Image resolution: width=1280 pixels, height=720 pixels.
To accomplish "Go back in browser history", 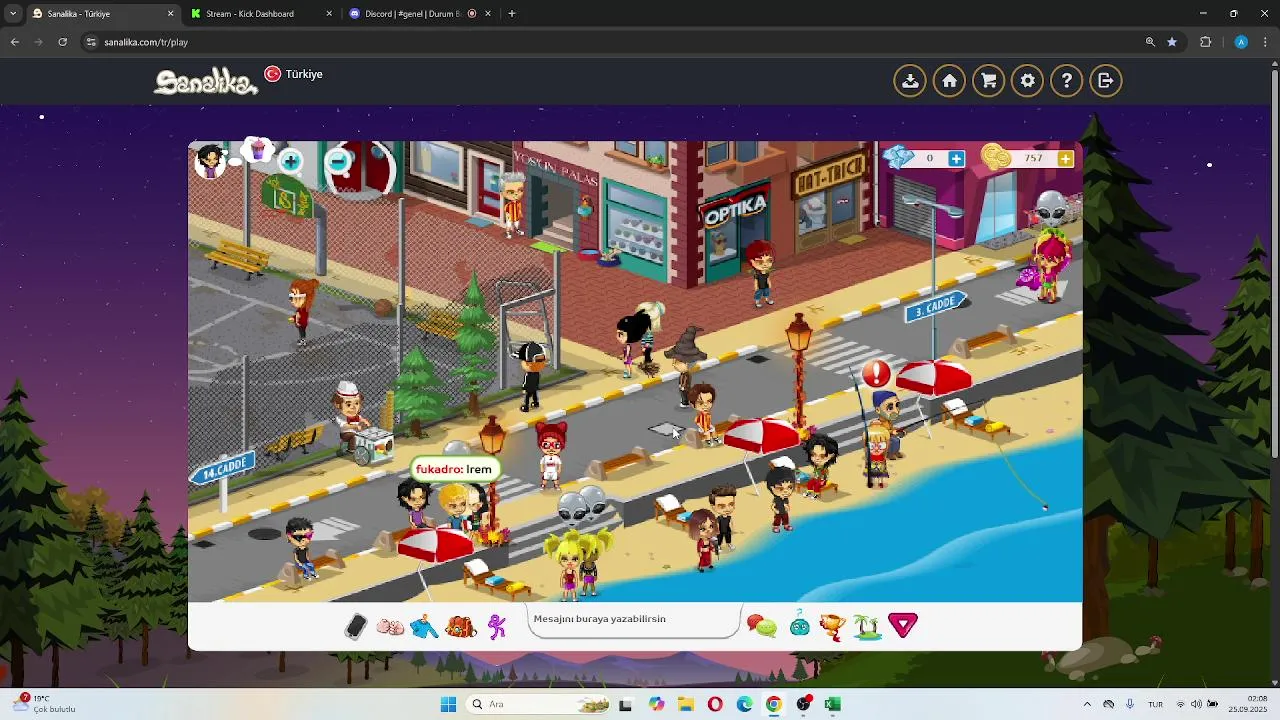I will point(14,42).
